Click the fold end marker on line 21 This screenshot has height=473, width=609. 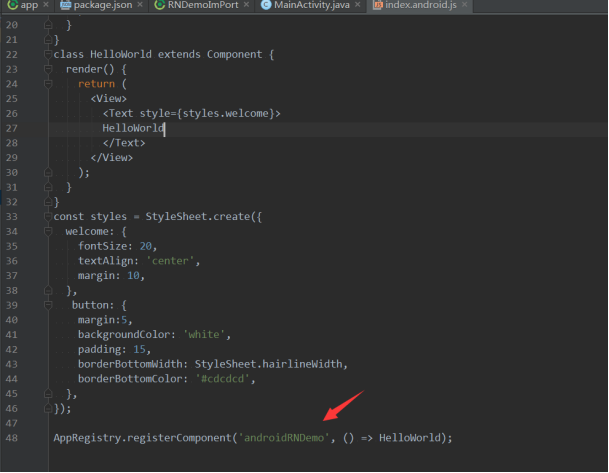[48, 40]
